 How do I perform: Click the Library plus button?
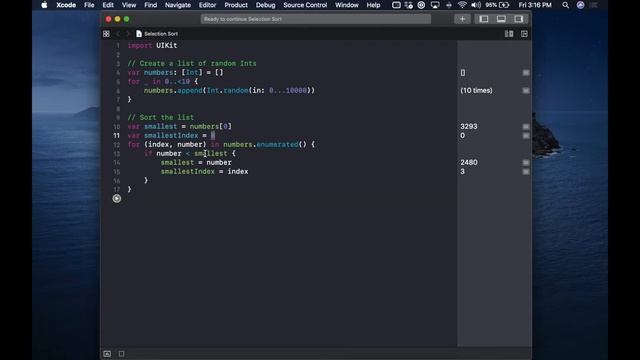(462, 19)
